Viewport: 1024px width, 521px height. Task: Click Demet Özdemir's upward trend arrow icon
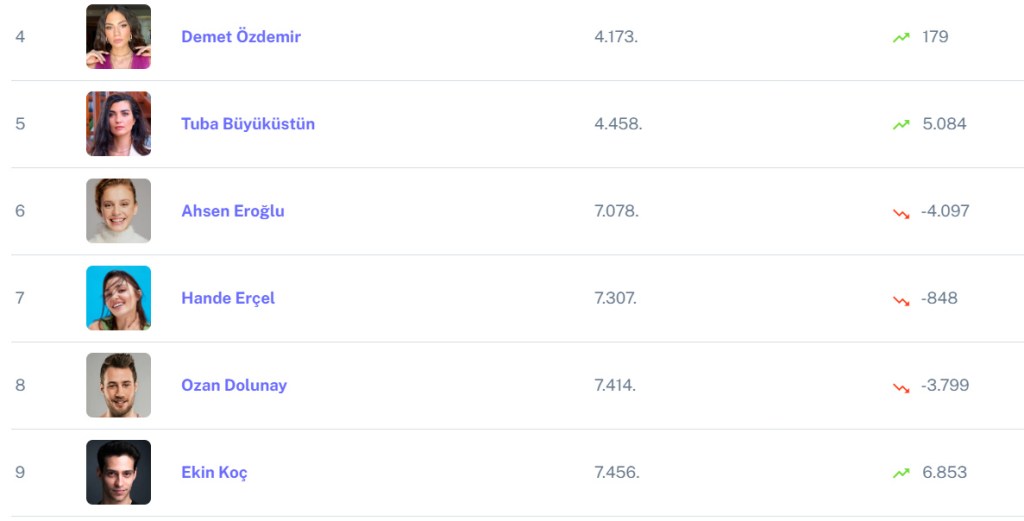click(901, 37)
